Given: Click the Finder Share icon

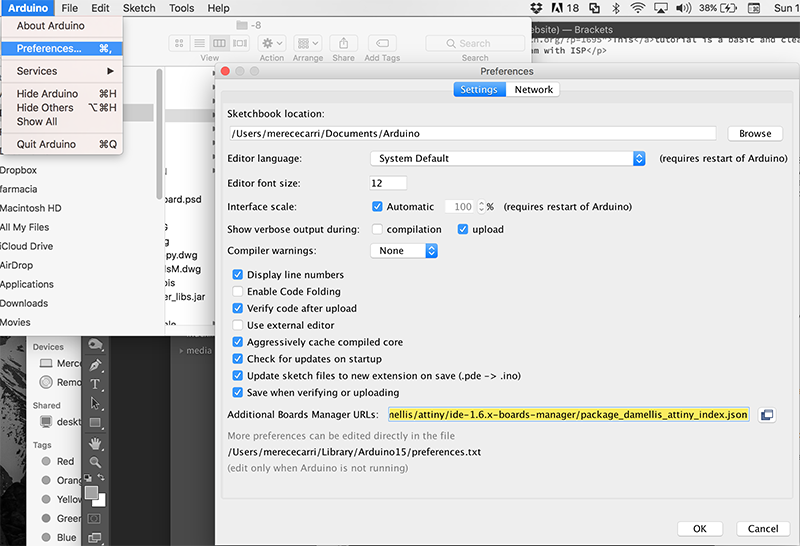Looking at the screenshot, I should click(343, 43).
